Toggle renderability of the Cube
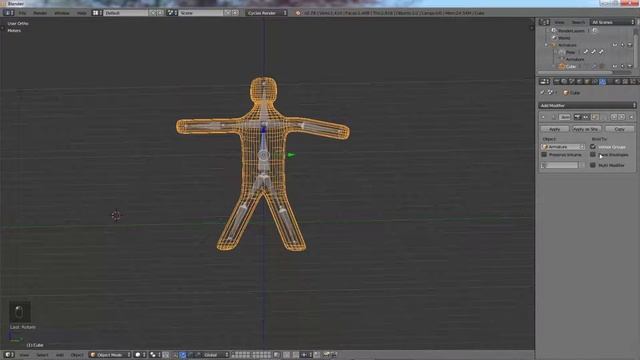The width and height of the screenshot is (640, 360). pos(630,67)
